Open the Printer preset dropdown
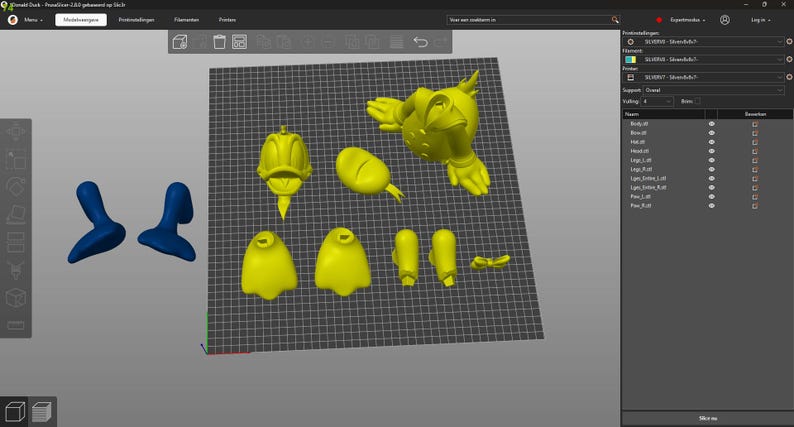 pyautogui.click(x=703, y=77)
